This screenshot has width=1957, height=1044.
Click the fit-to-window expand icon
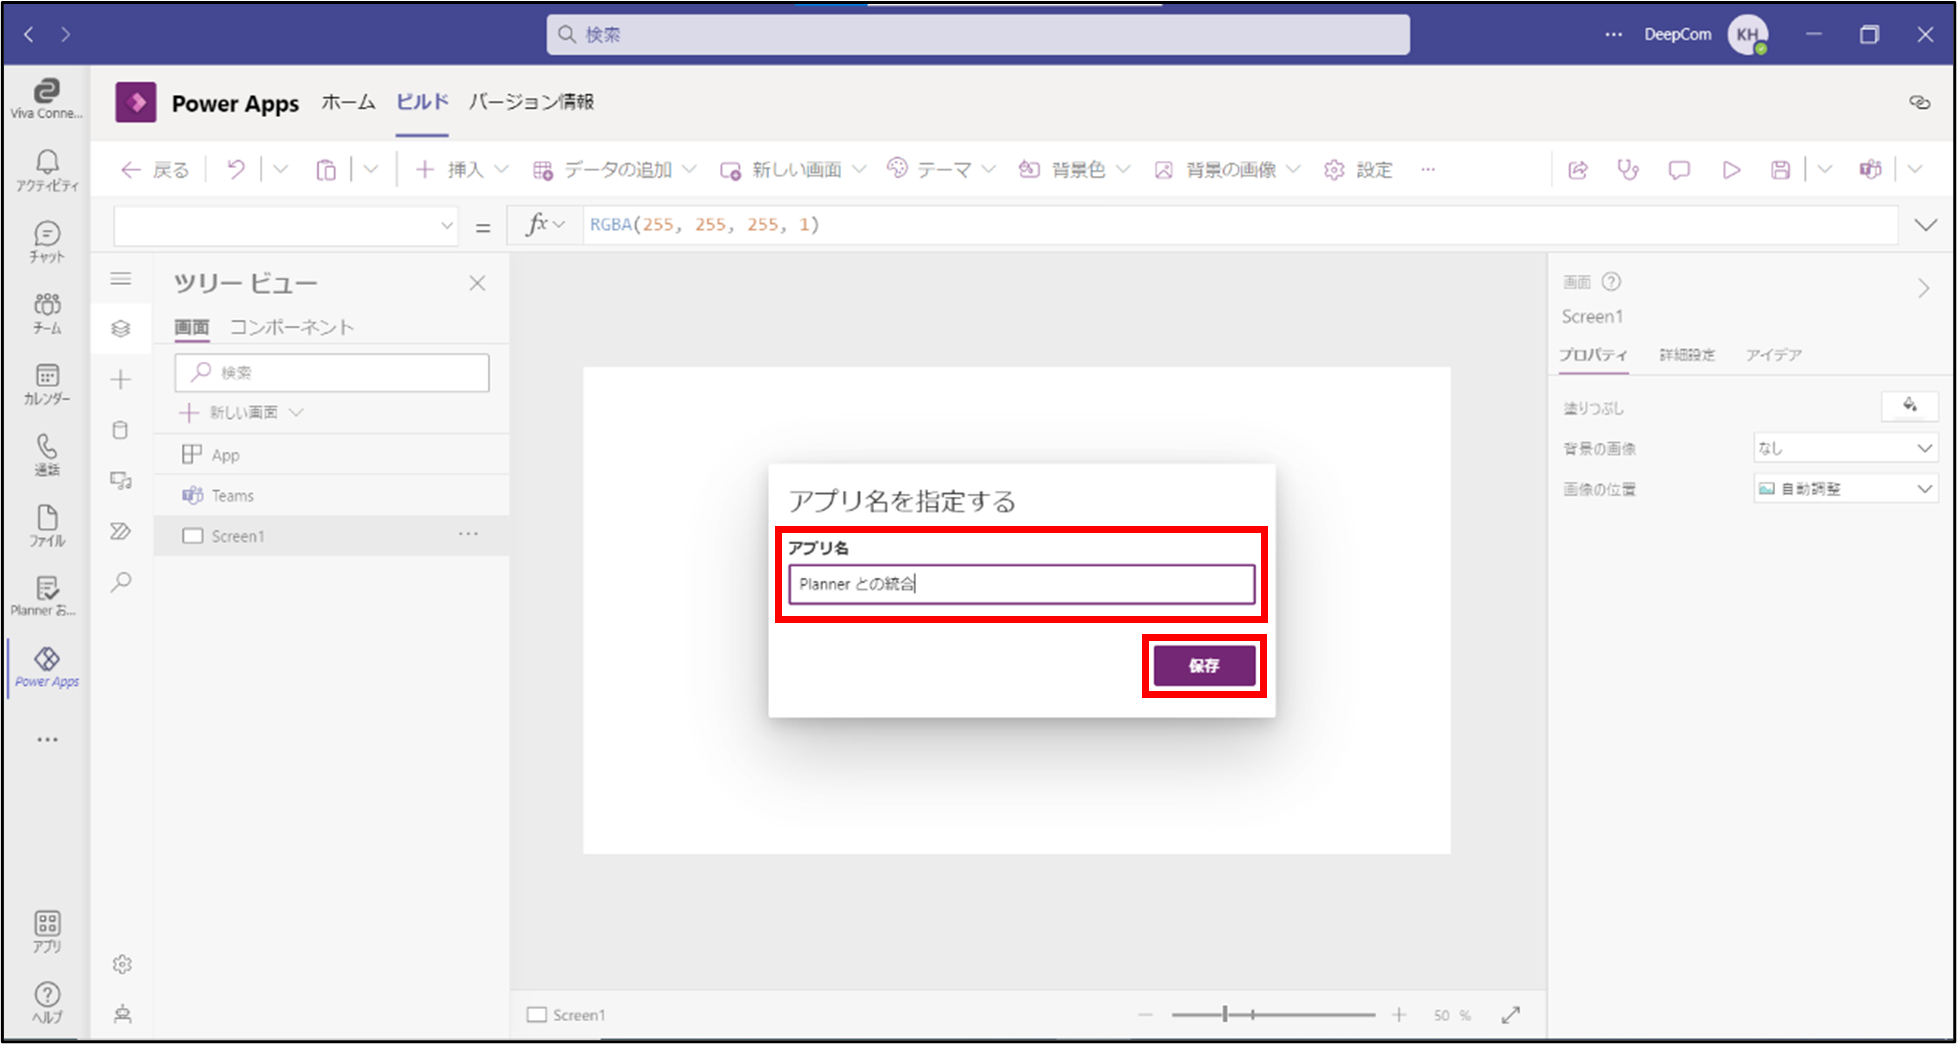pyautogui.click(x=1511, y=1015)
